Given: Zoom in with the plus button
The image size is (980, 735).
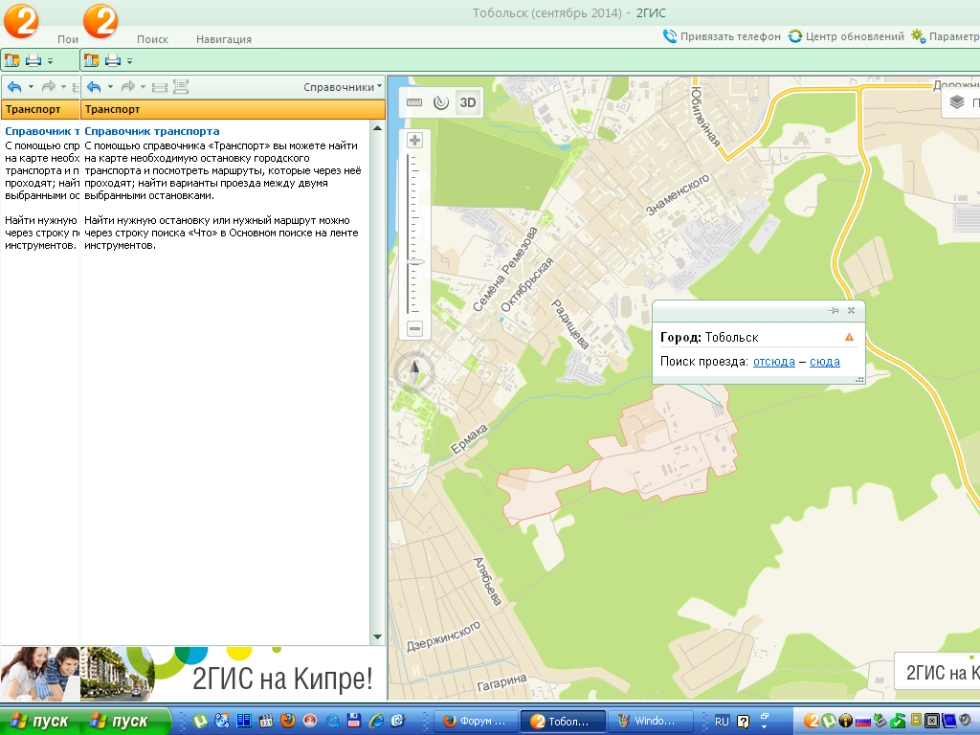Looking at the screenshot, I should 414,140.
